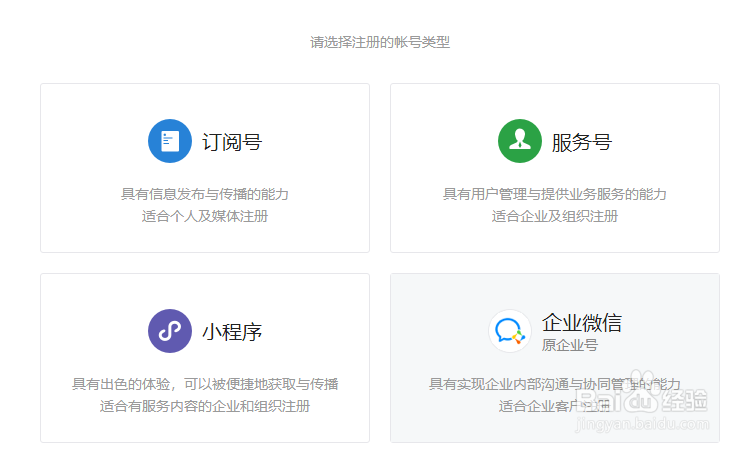750x450 pixels.
Task: Select the 小程序 title text
Action: (232, 332)
